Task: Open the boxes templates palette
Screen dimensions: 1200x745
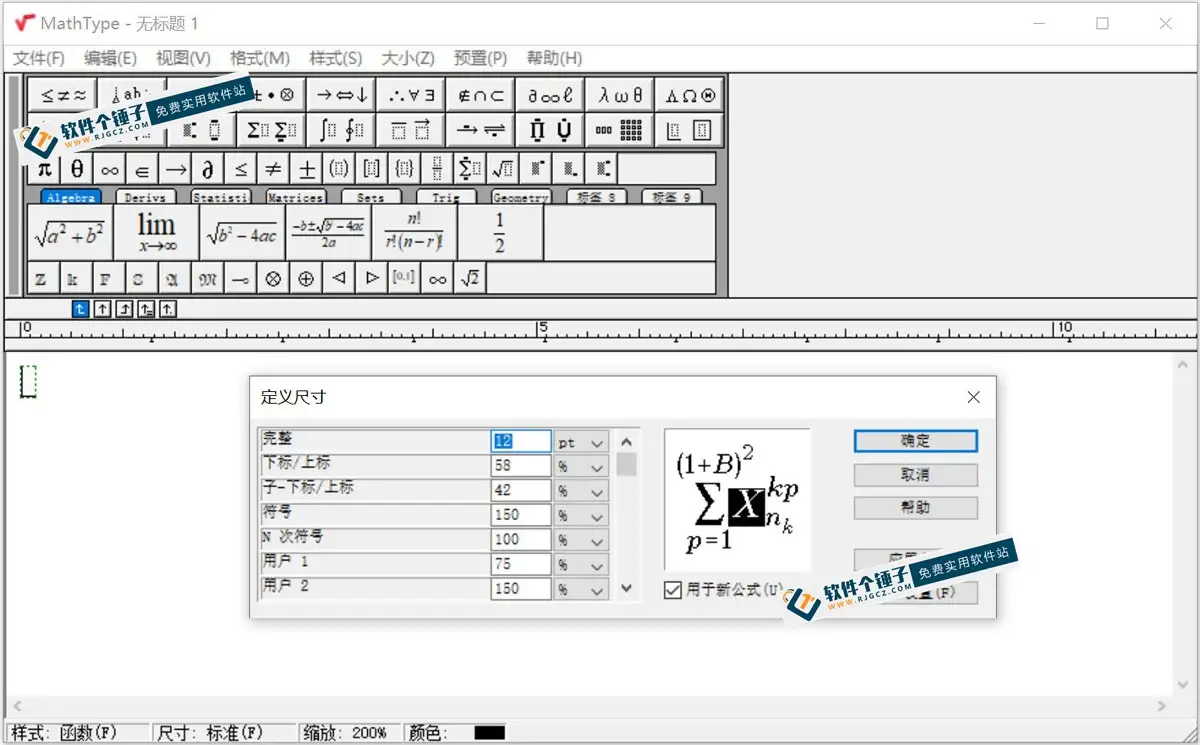Action: point(689,130)
